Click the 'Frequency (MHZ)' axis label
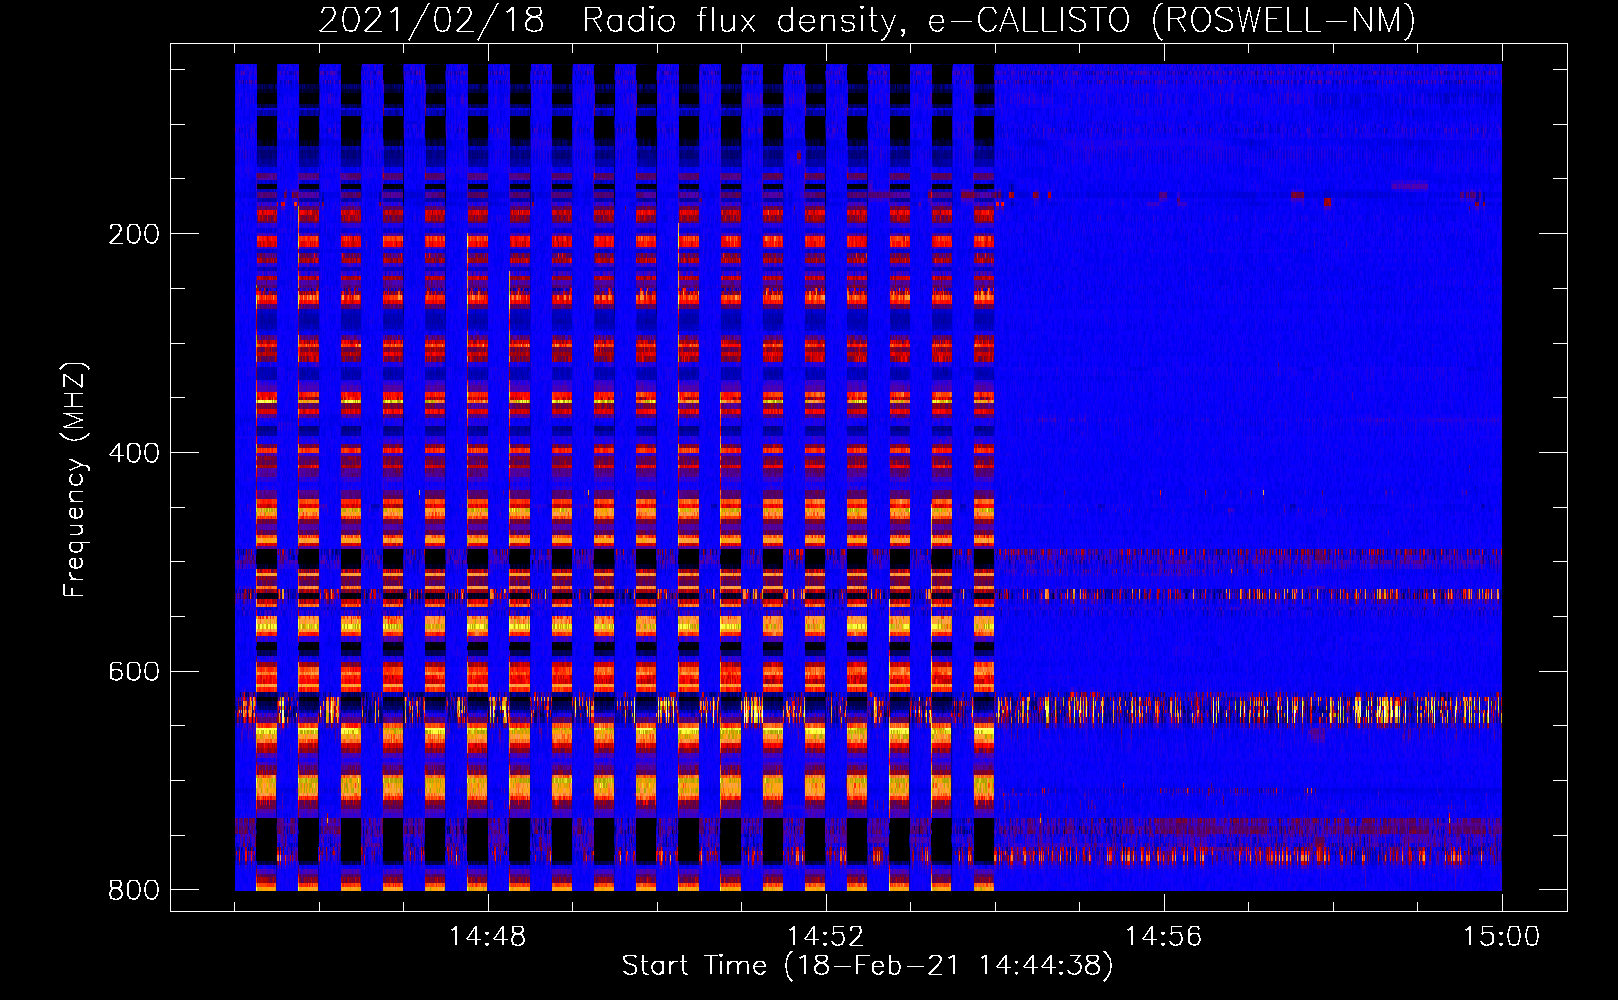This screenshot has height=1000, width=1618. point(75,479)
